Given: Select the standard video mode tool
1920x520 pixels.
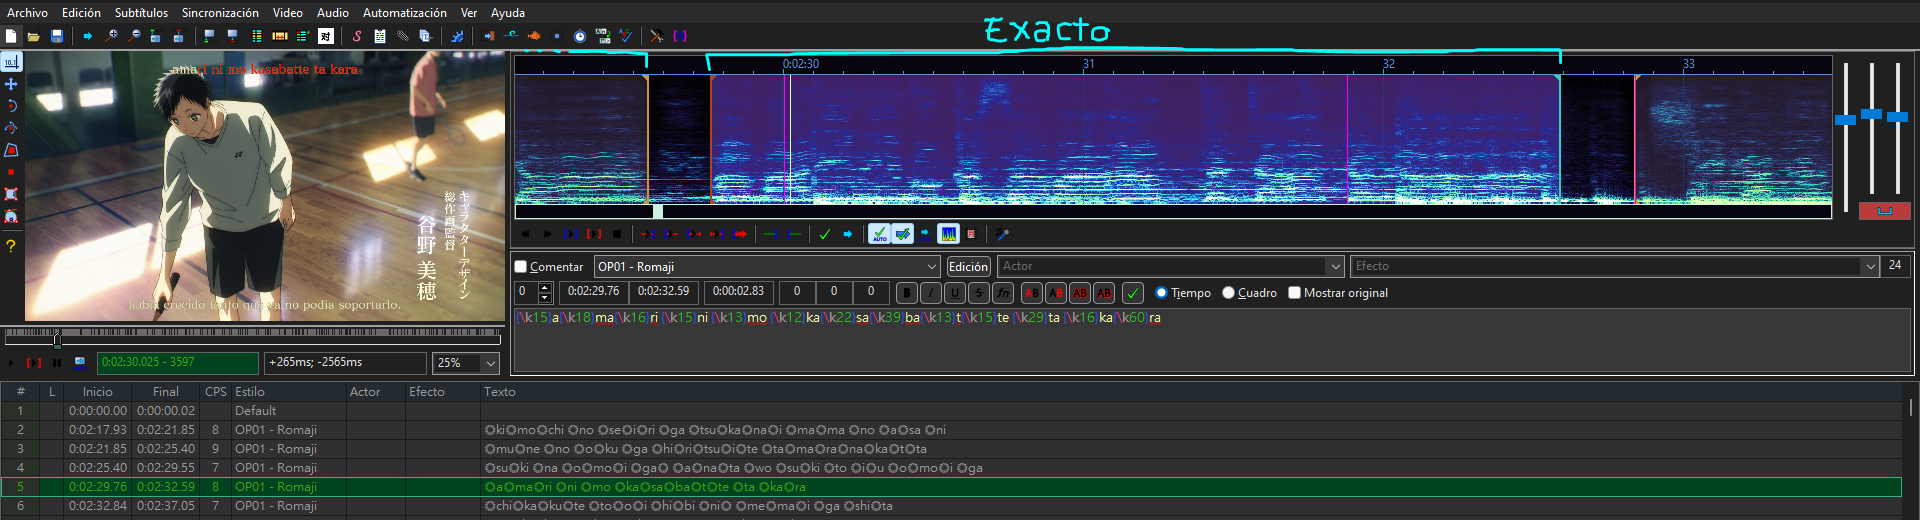Looking at the screenshot, I should point(11,62).
